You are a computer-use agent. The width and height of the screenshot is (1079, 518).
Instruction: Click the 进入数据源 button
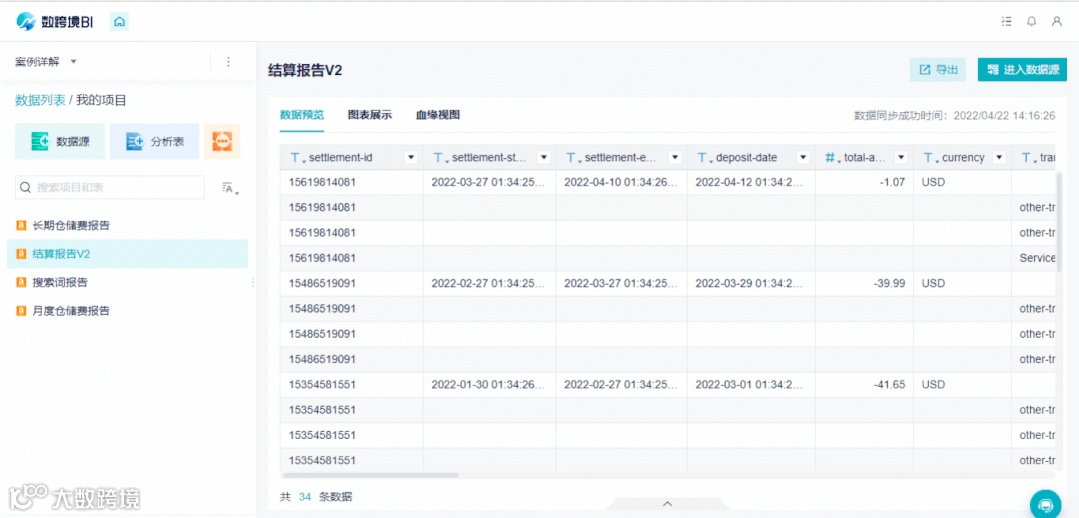1022,69
